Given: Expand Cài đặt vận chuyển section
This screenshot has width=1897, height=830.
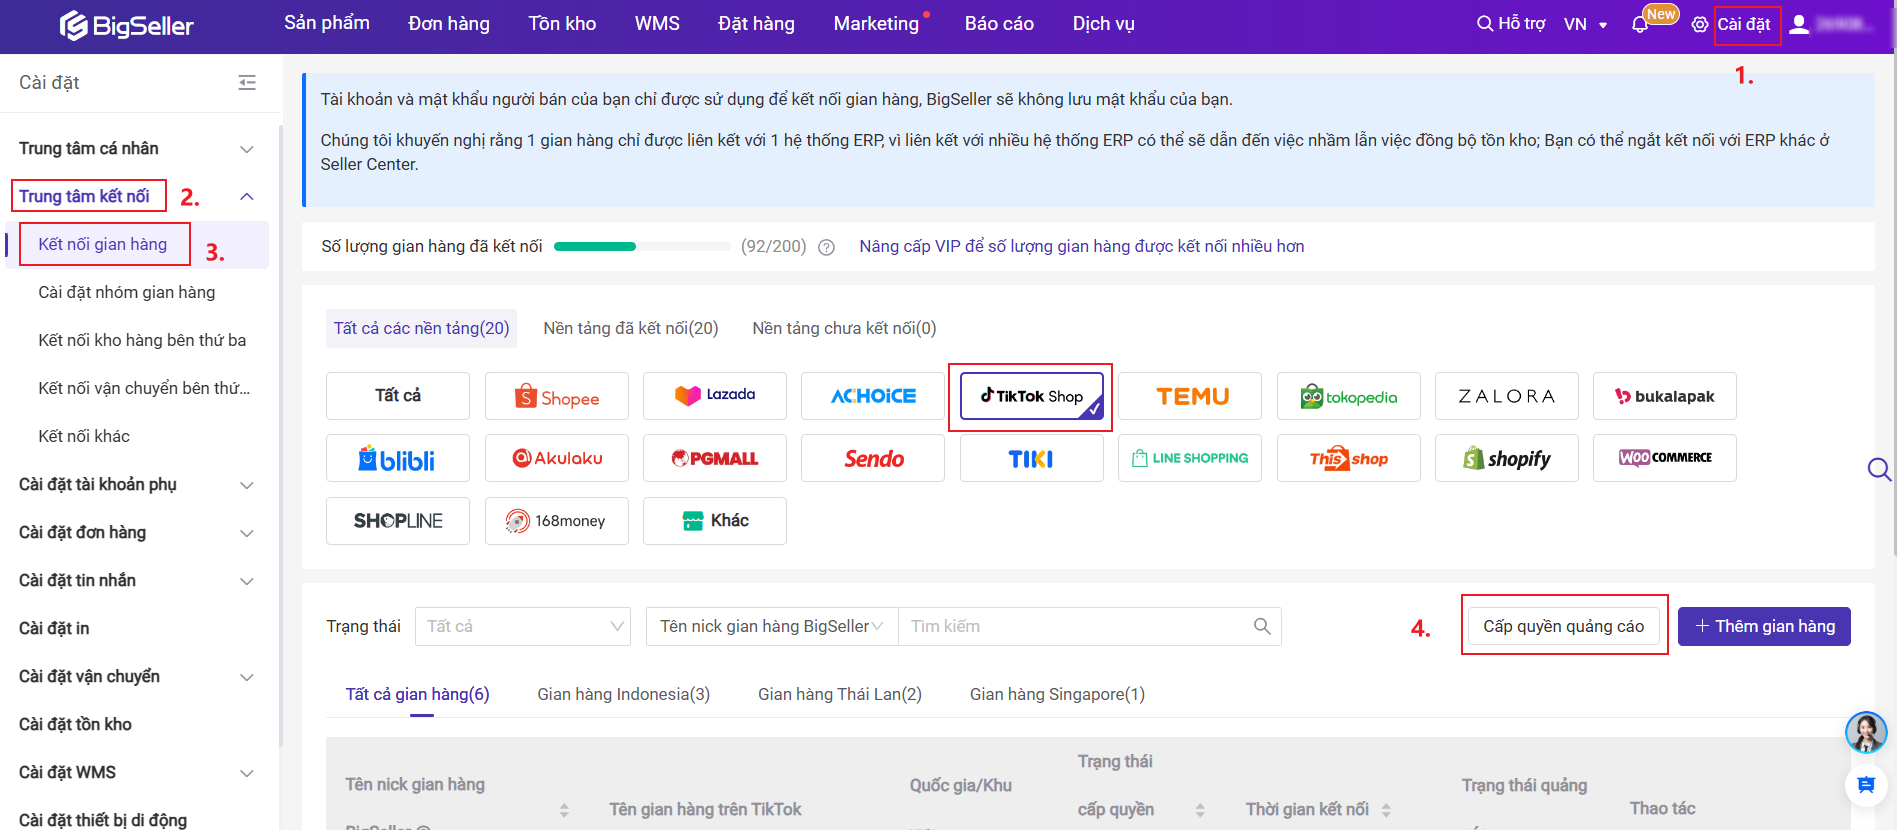Looking at the screenshot, I should pyautogui.click(x=247, y=677).
